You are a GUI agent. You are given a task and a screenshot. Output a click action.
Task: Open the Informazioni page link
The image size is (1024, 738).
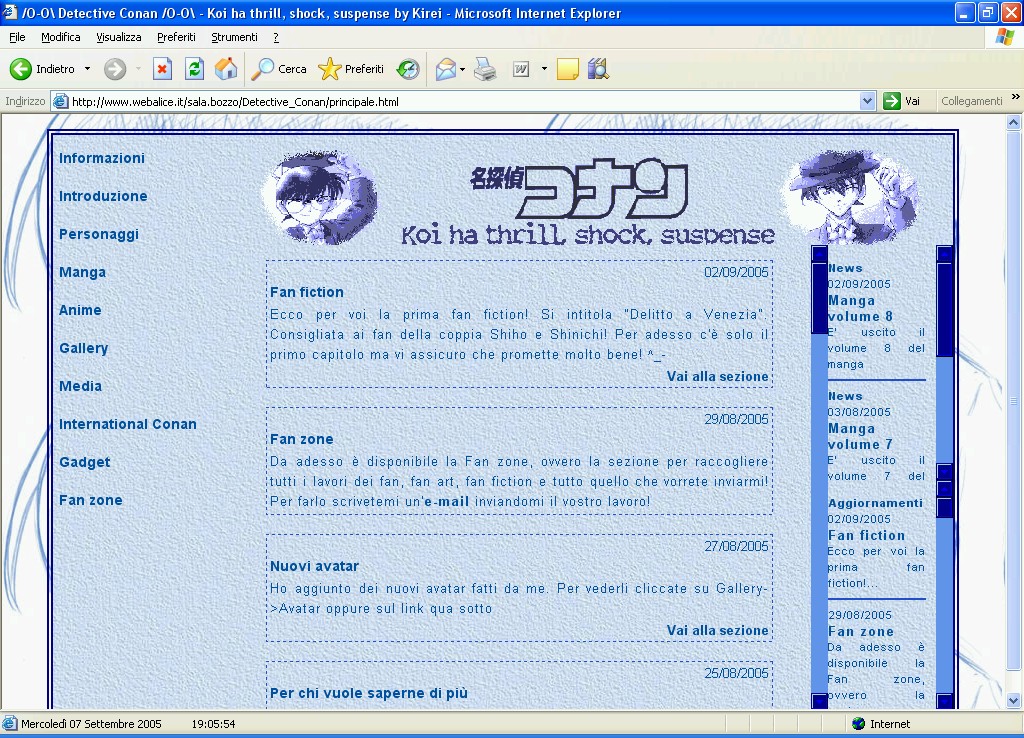tap(102, 158)
